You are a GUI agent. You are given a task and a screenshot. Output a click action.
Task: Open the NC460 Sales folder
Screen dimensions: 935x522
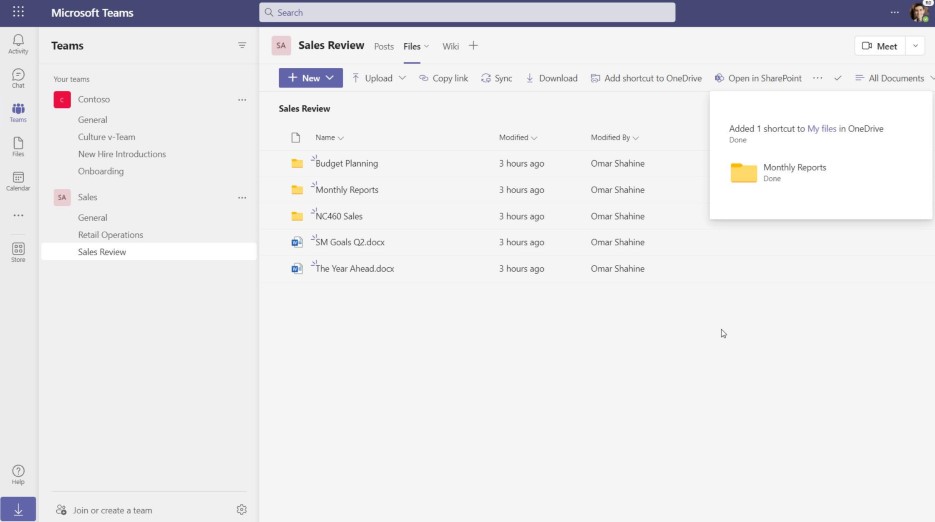tap(339, 216)
